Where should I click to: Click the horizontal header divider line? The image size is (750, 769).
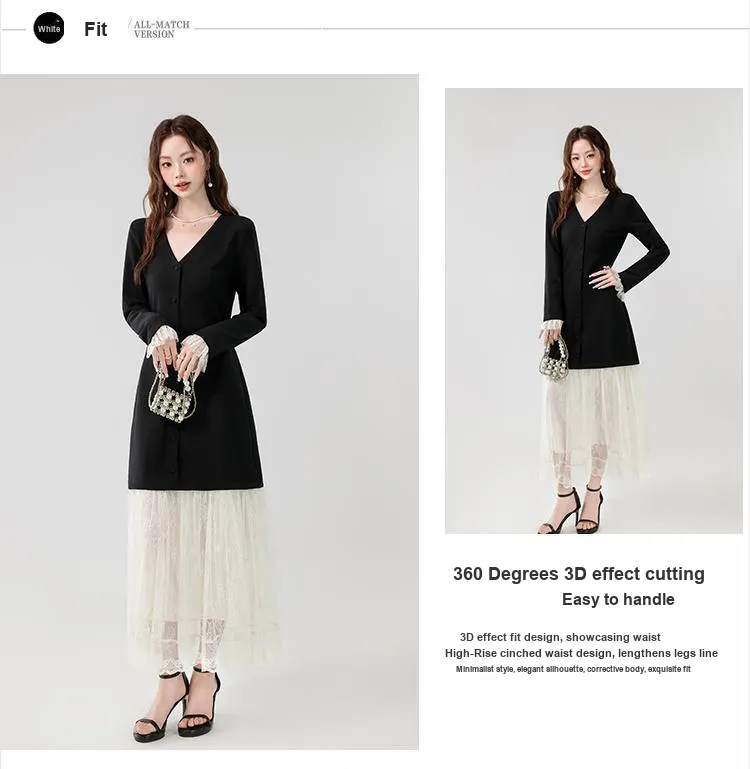click(x=472, y=29)
